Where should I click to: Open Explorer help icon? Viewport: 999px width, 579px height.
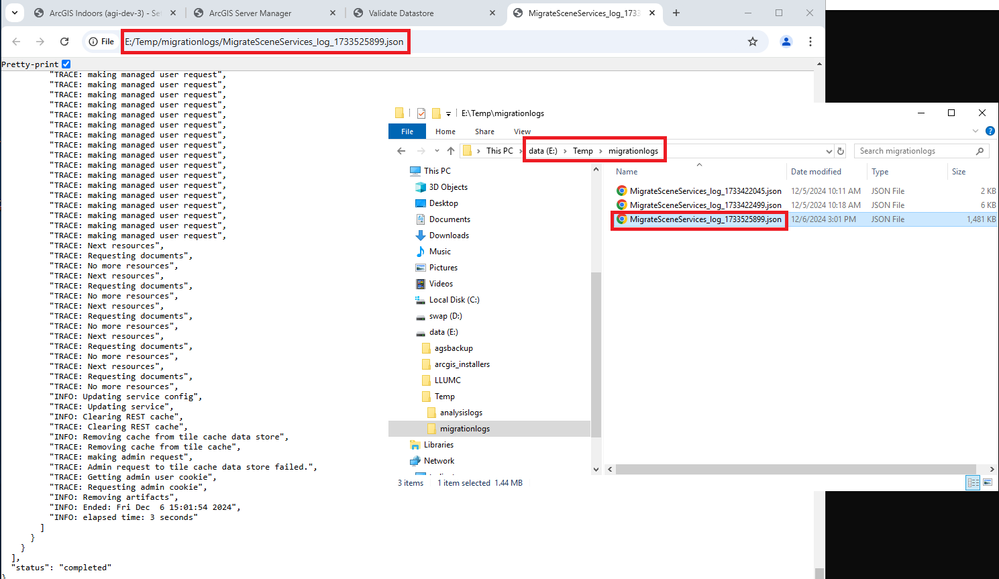(x=989, y=131)
